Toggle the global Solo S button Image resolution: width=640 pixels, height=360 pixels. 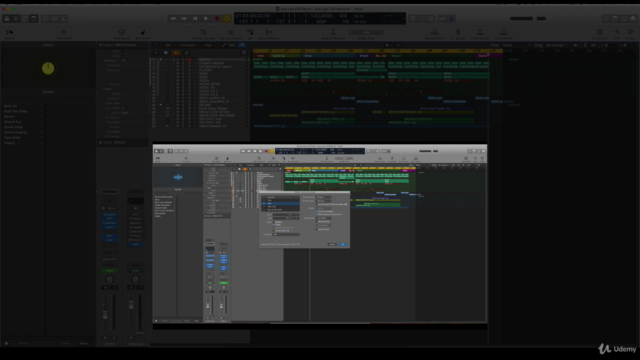[x=187, y=53]
